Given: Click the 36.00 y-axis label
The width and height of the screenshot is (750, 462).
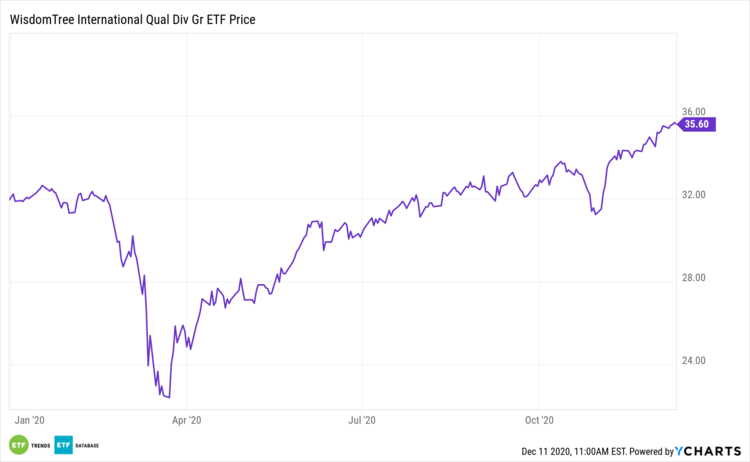Looking at the screenshot, I should point(694,112).
